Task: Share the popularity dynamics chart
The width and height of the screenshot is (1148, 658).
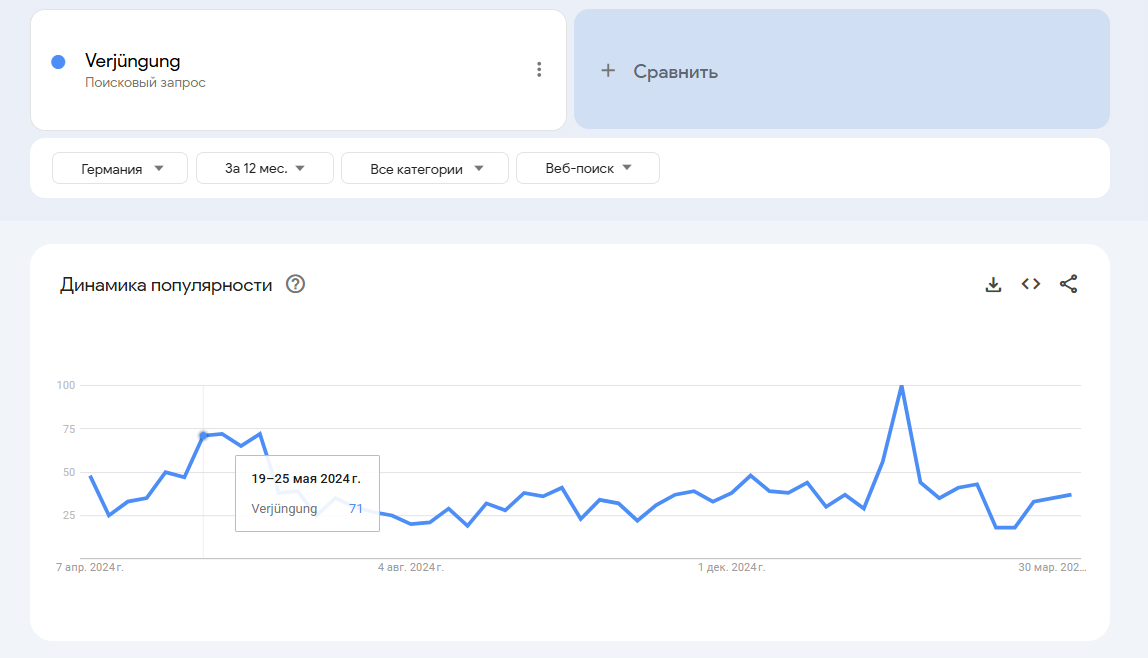Action: pos(1068,284)
